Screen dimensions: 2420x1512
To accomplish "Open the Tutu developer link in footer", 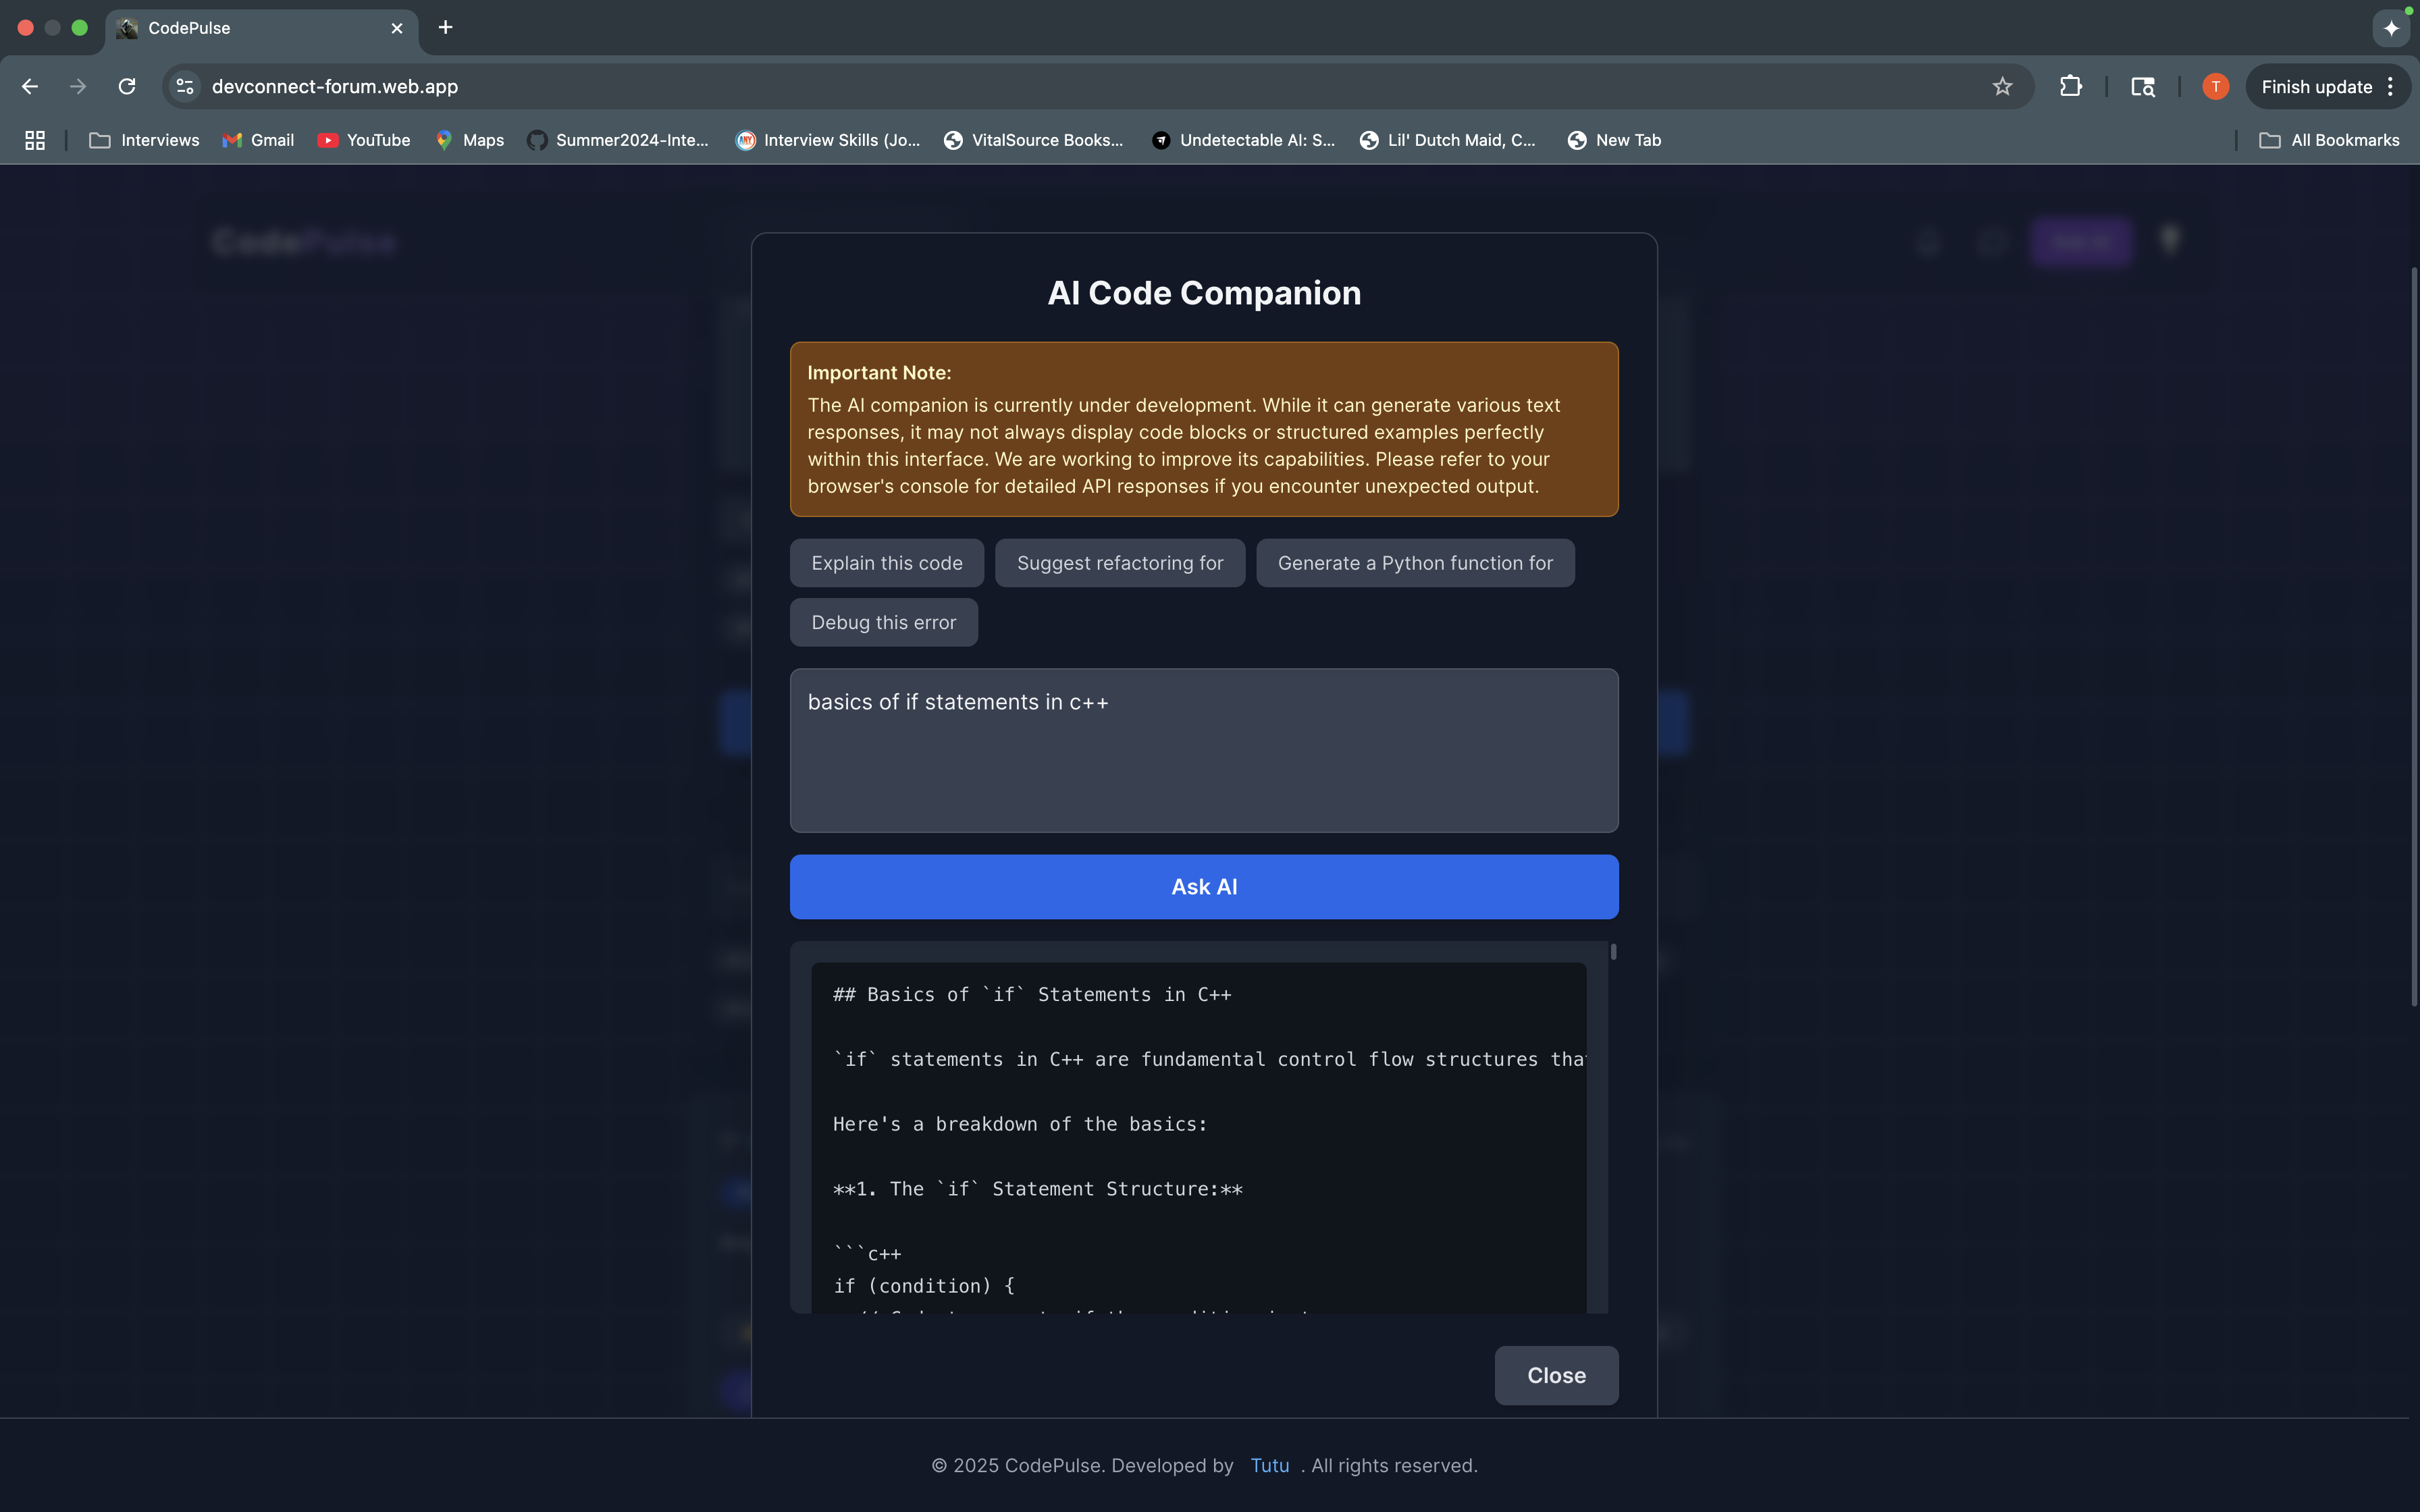I will coord(1269,1465).
